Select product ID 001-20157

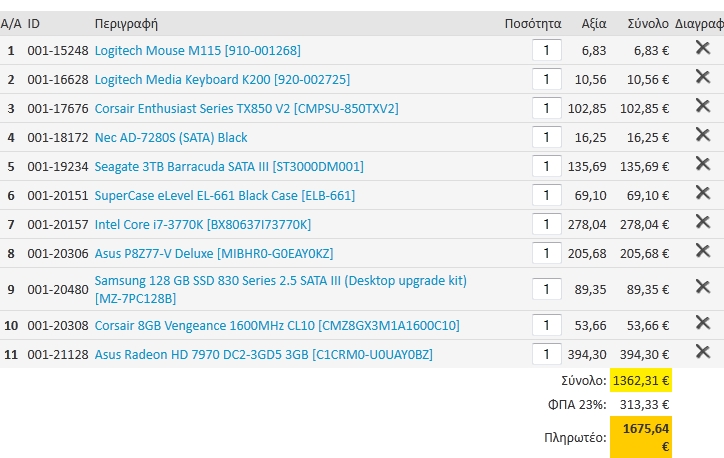58,225
